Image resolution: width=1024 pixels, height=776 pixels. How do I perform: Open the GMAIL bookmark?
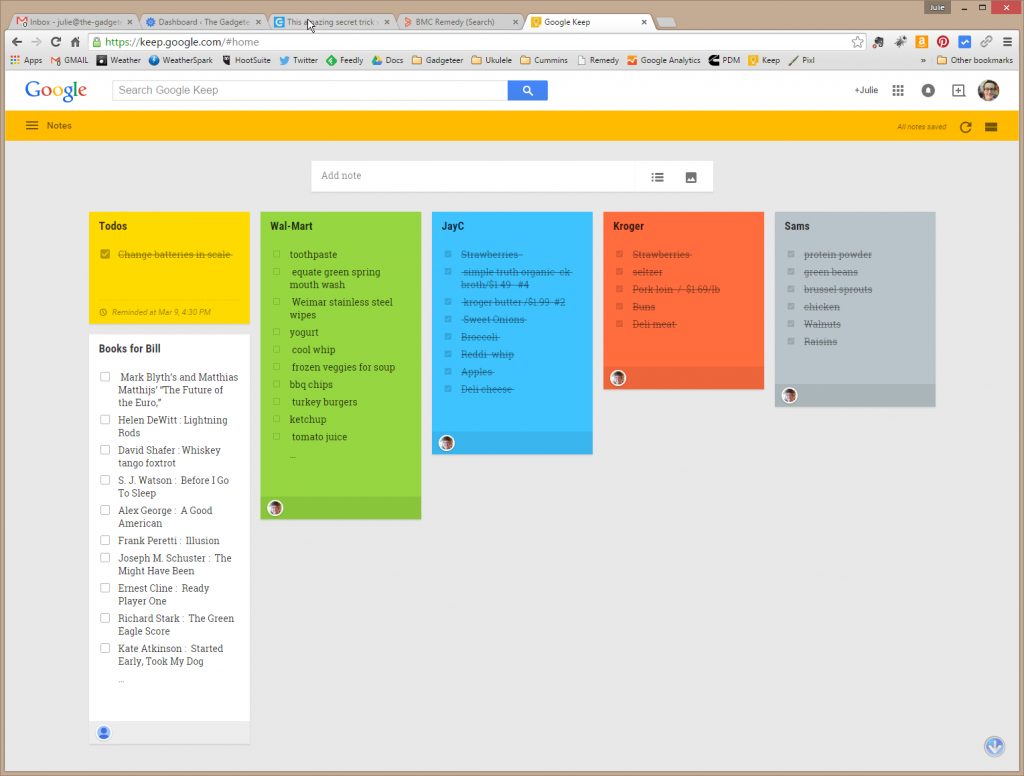pyautogui.click(x=69, y=60)
